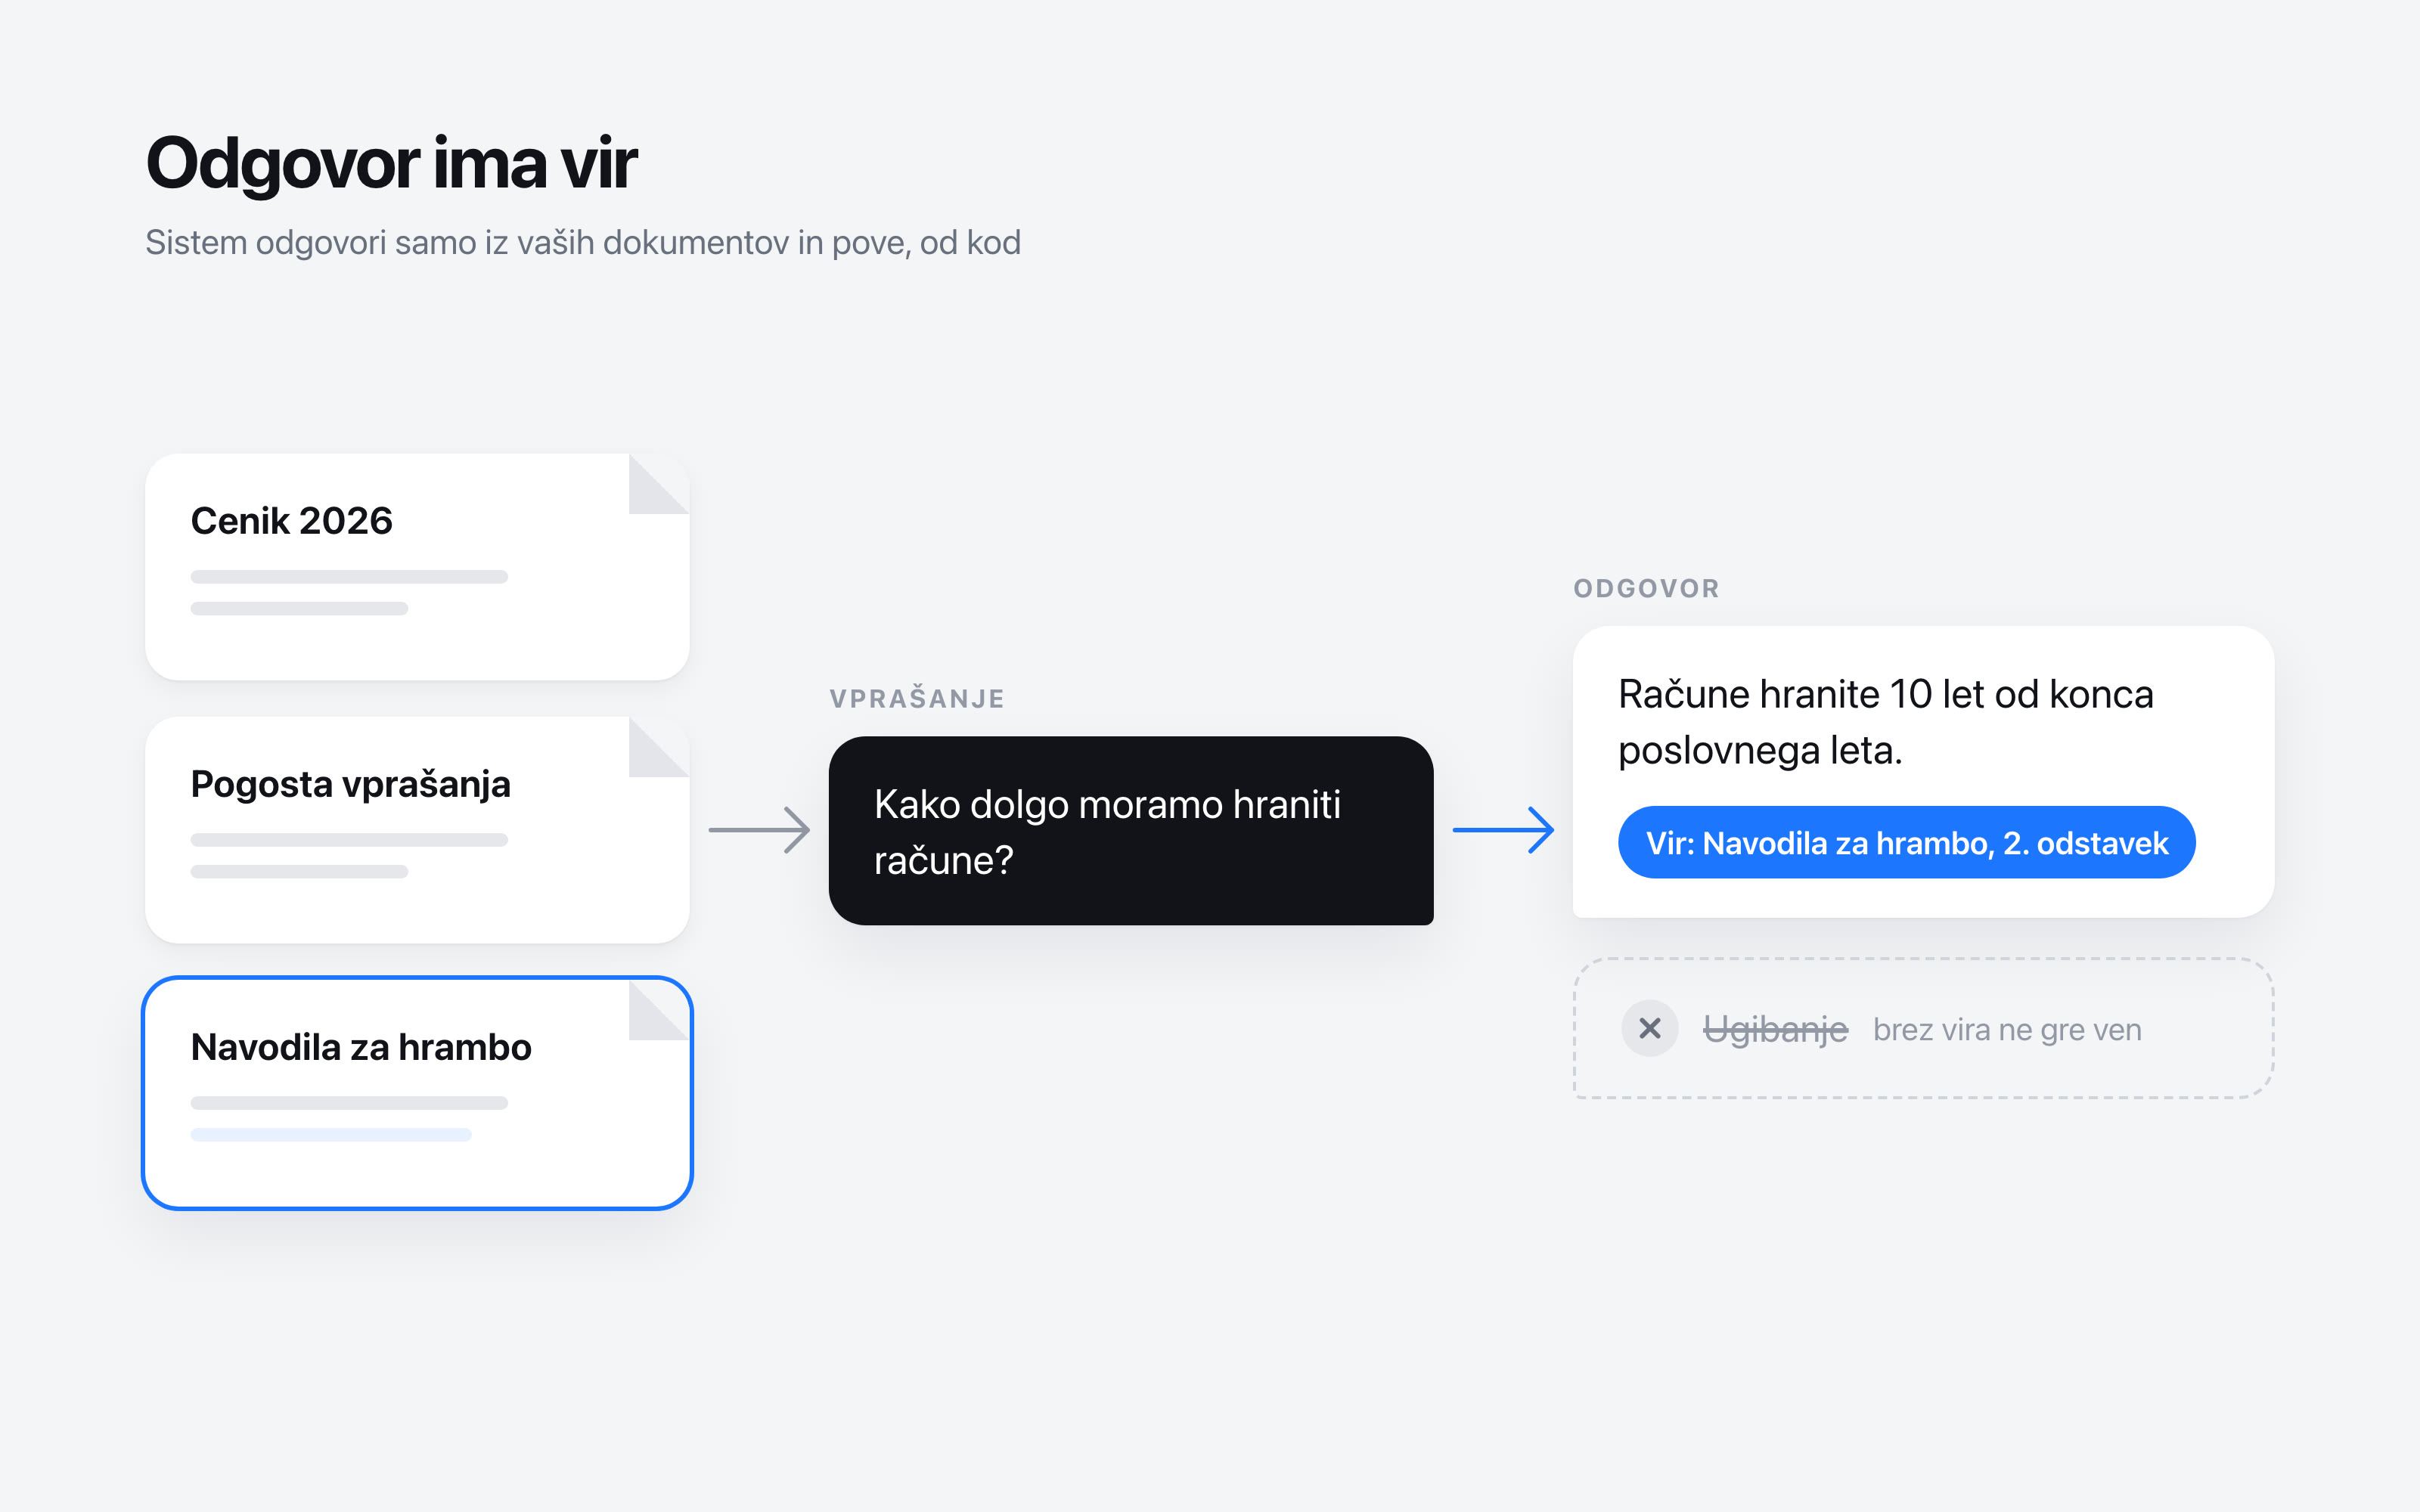2420x1512 pixels.
Task: Click the subtitle about Sistem odgovori
Action: [583, 243]
